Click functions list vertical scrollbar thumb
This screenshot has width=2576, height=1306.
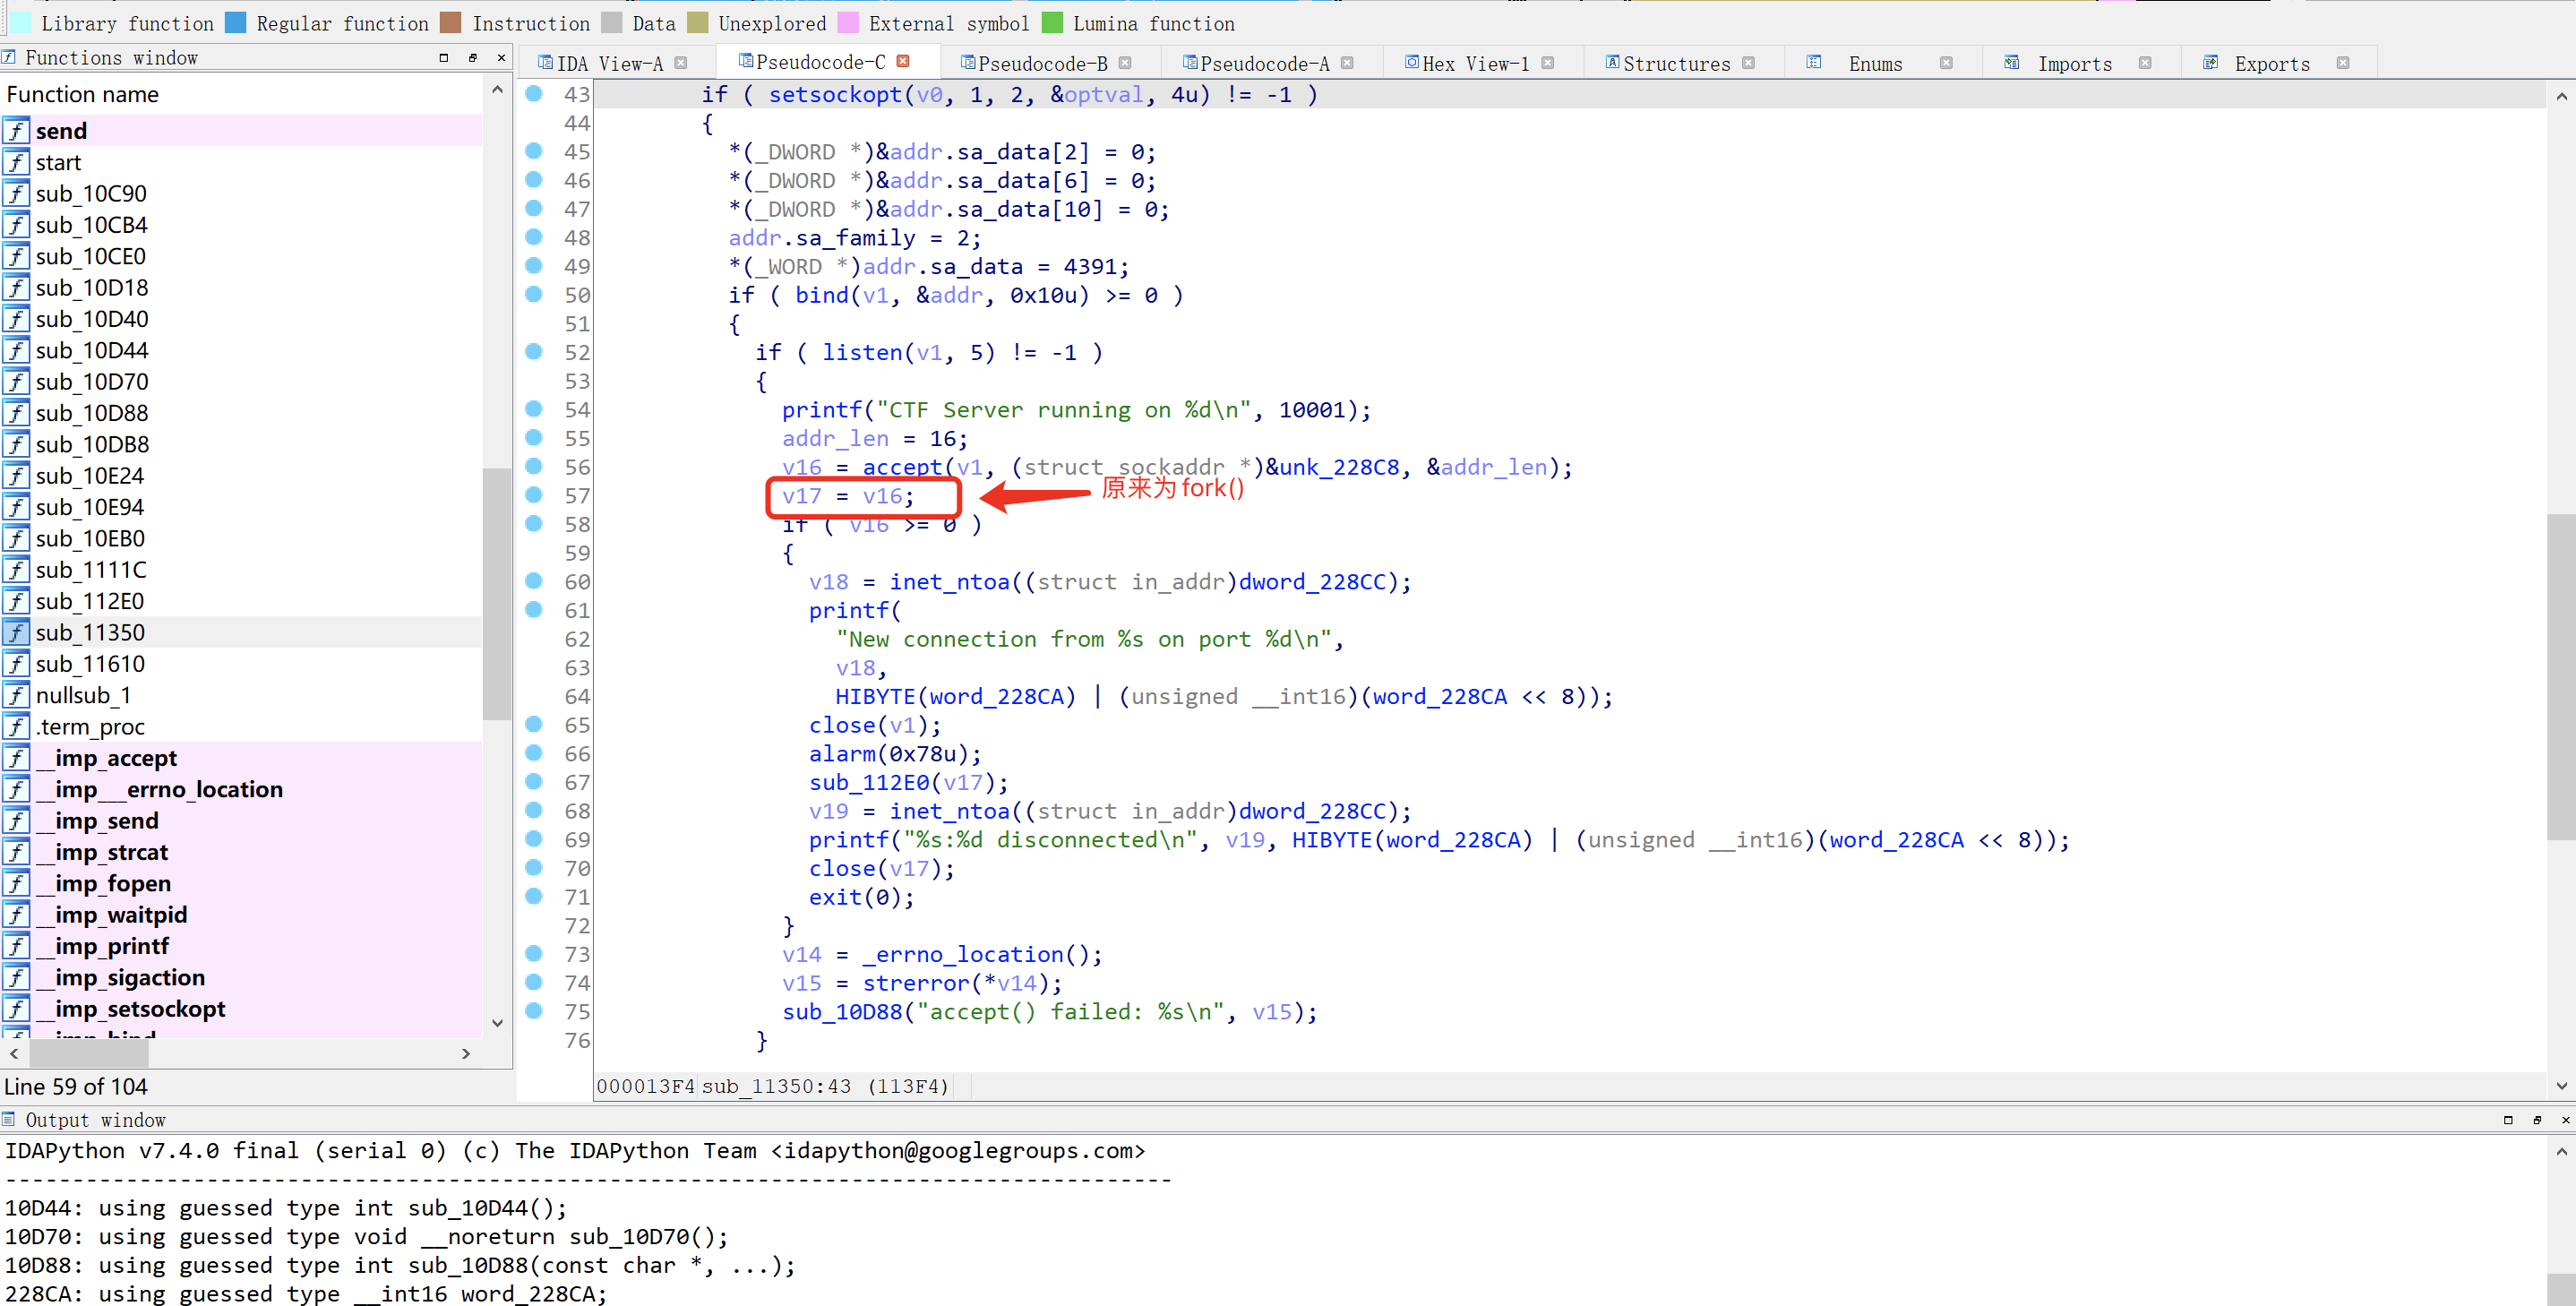point(496,594)
